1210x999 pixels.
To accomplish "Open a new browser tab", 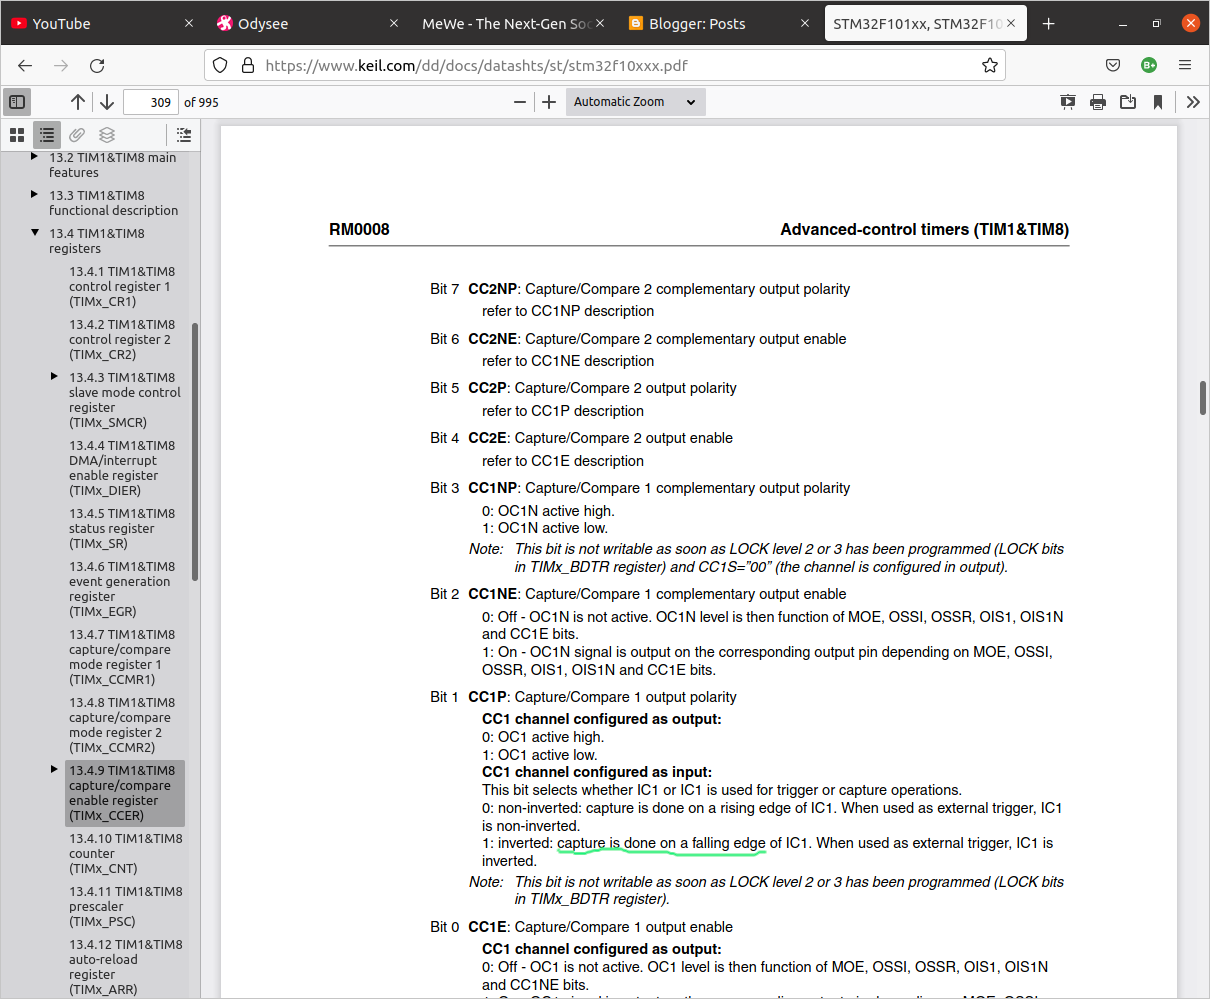I will coord(1048,23).
